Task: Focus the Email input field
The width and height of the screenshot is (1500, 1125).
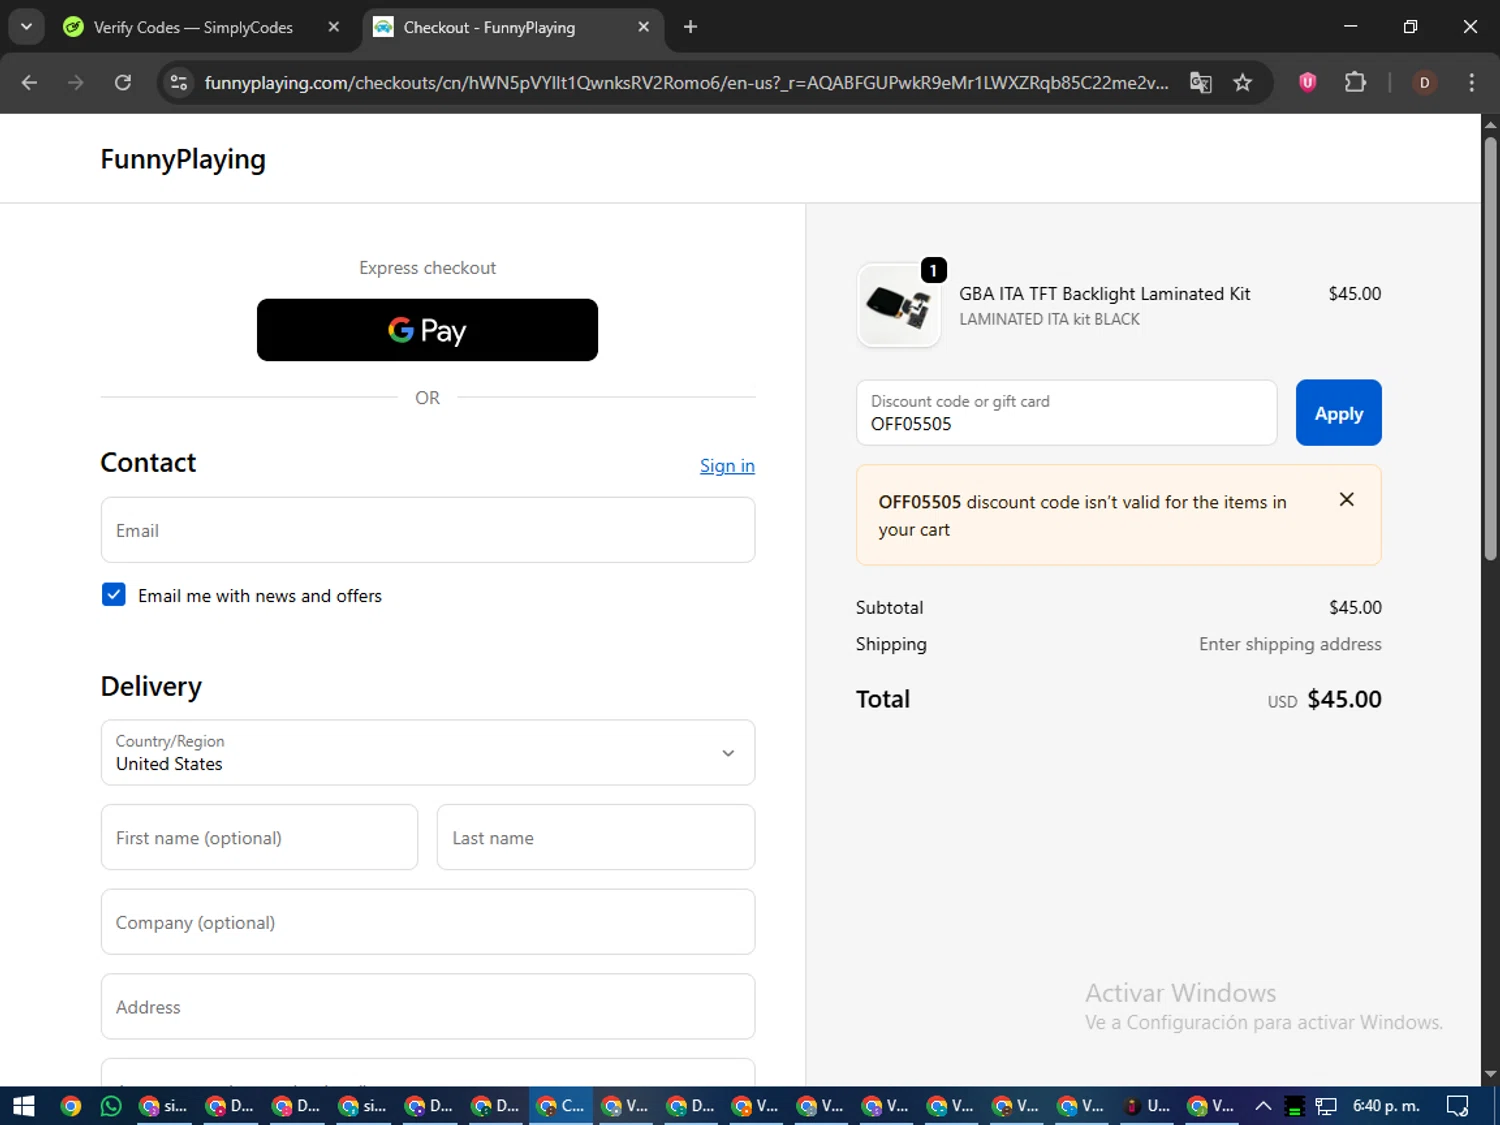Action: [x=428, y=530]
